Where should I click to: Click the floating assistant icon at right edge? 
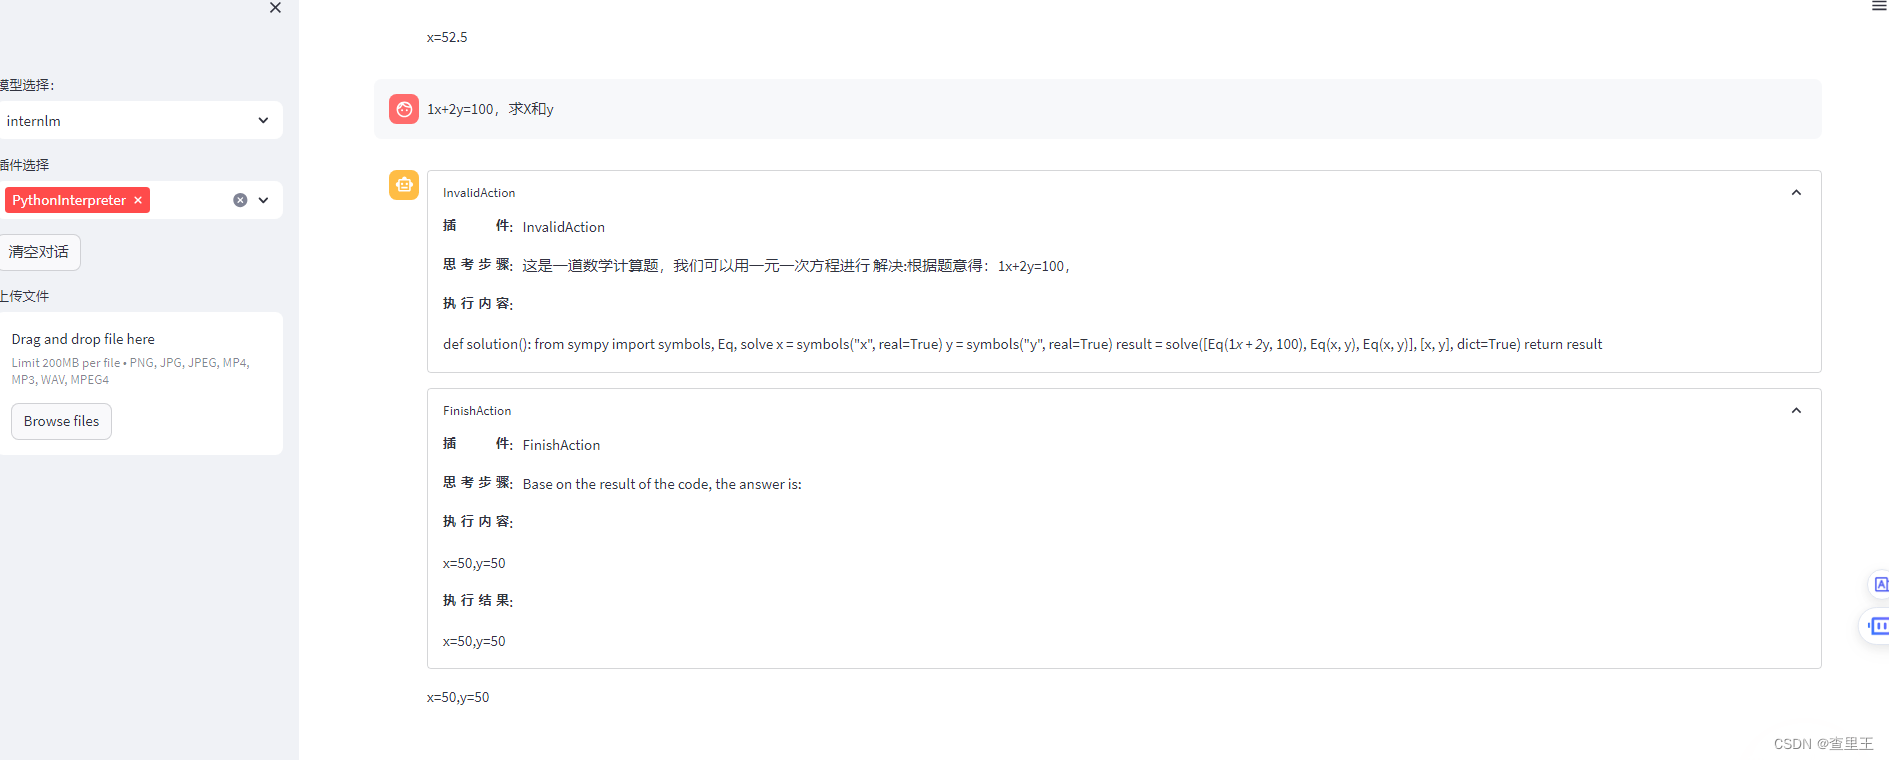[1877, 626]
